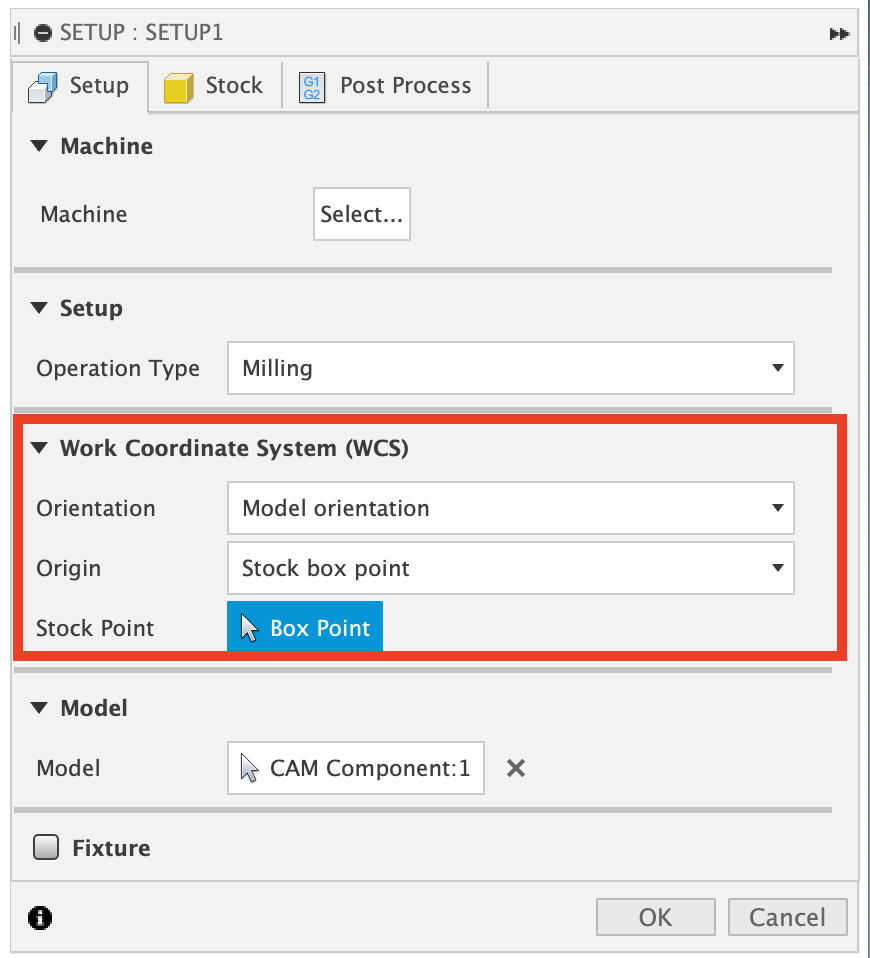
Task: Collapse the Machine section
Action: click(39, 146)
